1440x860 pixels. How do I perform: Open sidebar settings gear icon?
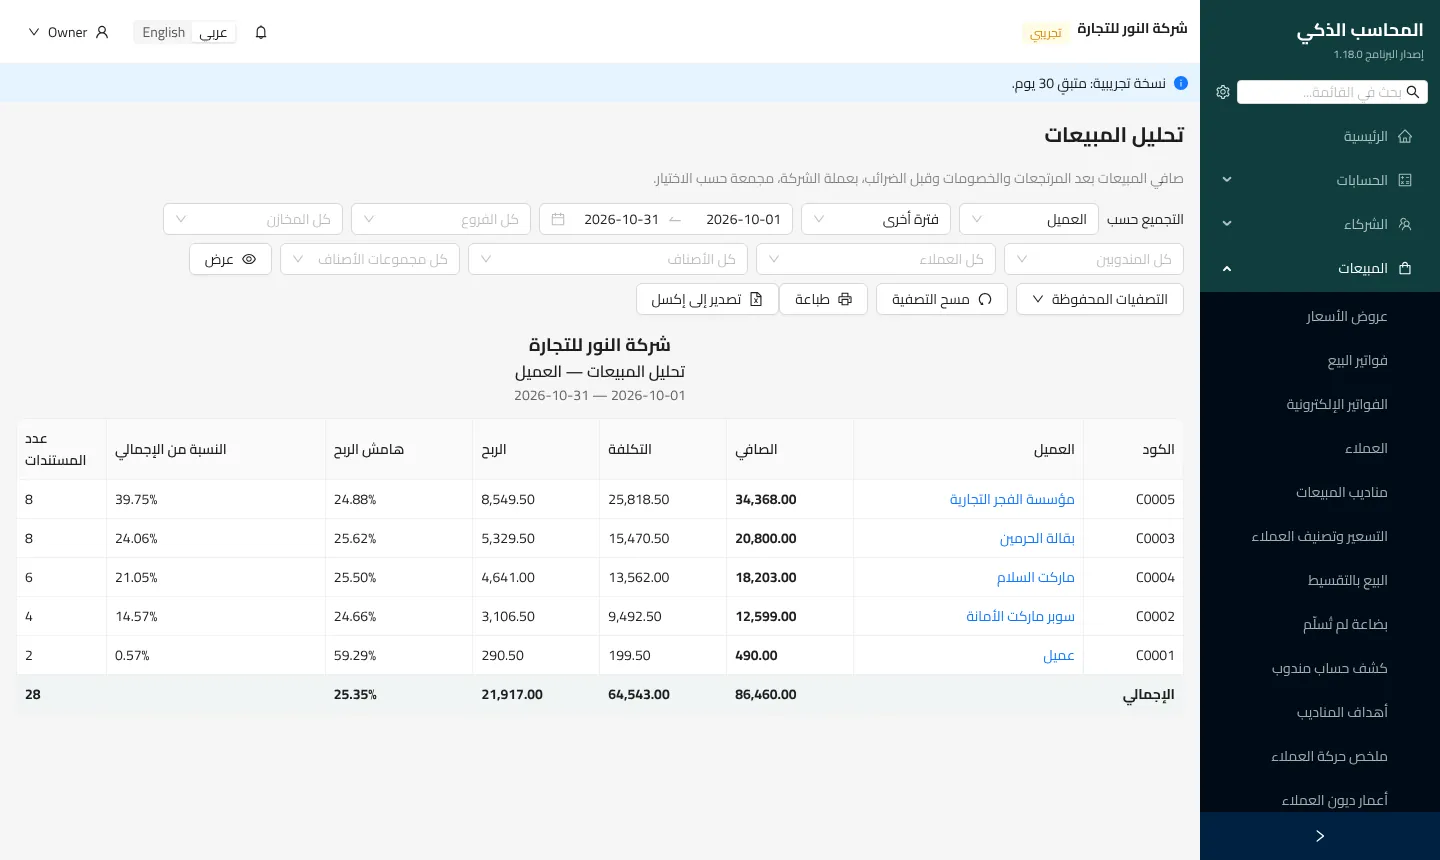tap(1223, 92)
